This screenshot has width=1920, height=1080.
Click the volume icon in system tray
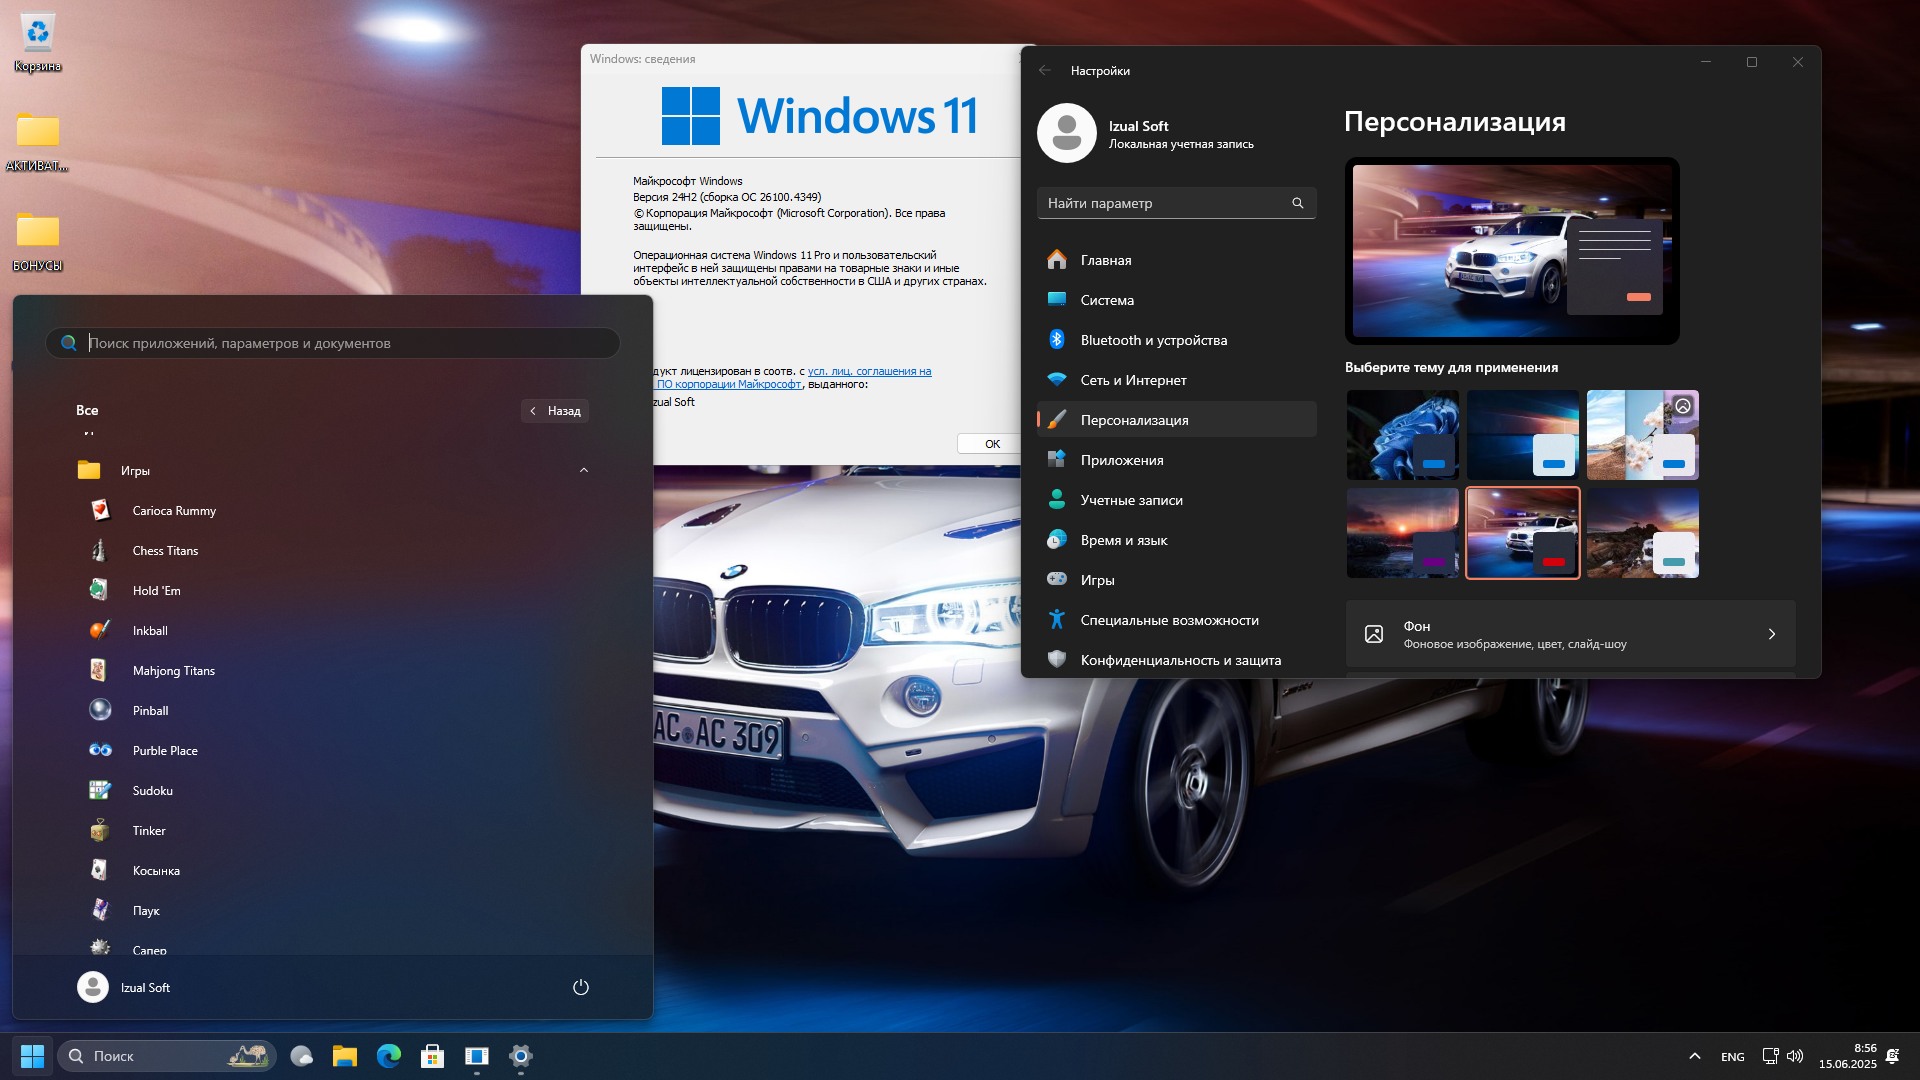tap(1795, 1056)
